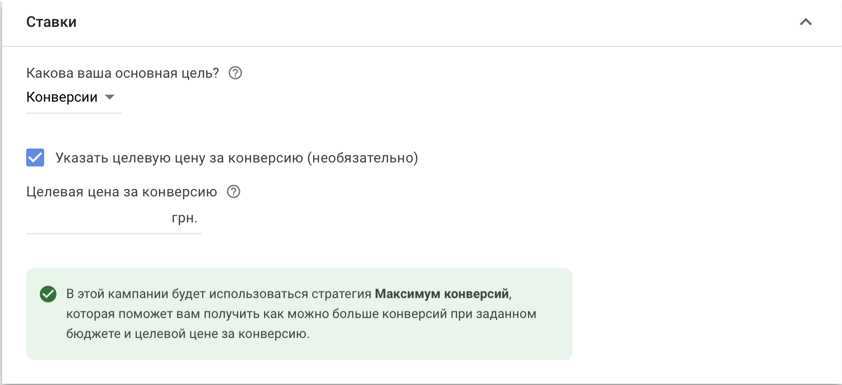The height and width of the screenshot is (385, 842).
Task: Click empty area of Ставки header bar
Action: 430,23
